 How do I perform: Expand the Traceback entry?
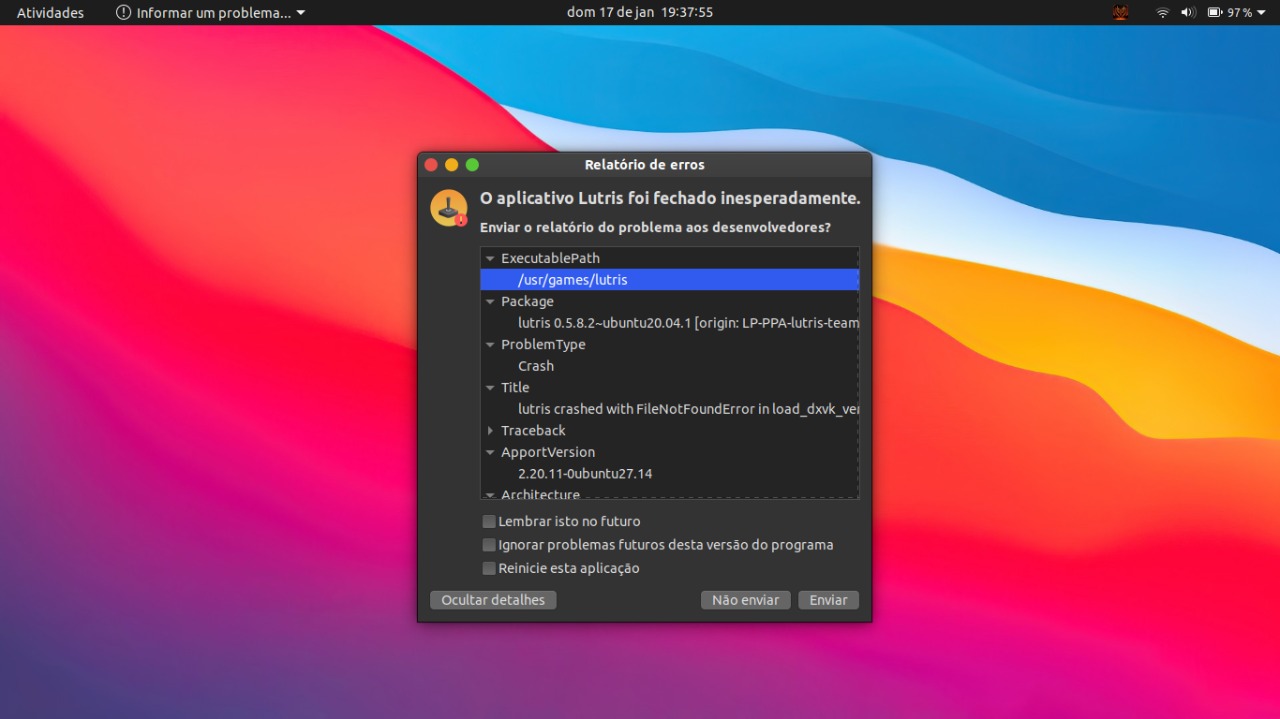[490, 431]
